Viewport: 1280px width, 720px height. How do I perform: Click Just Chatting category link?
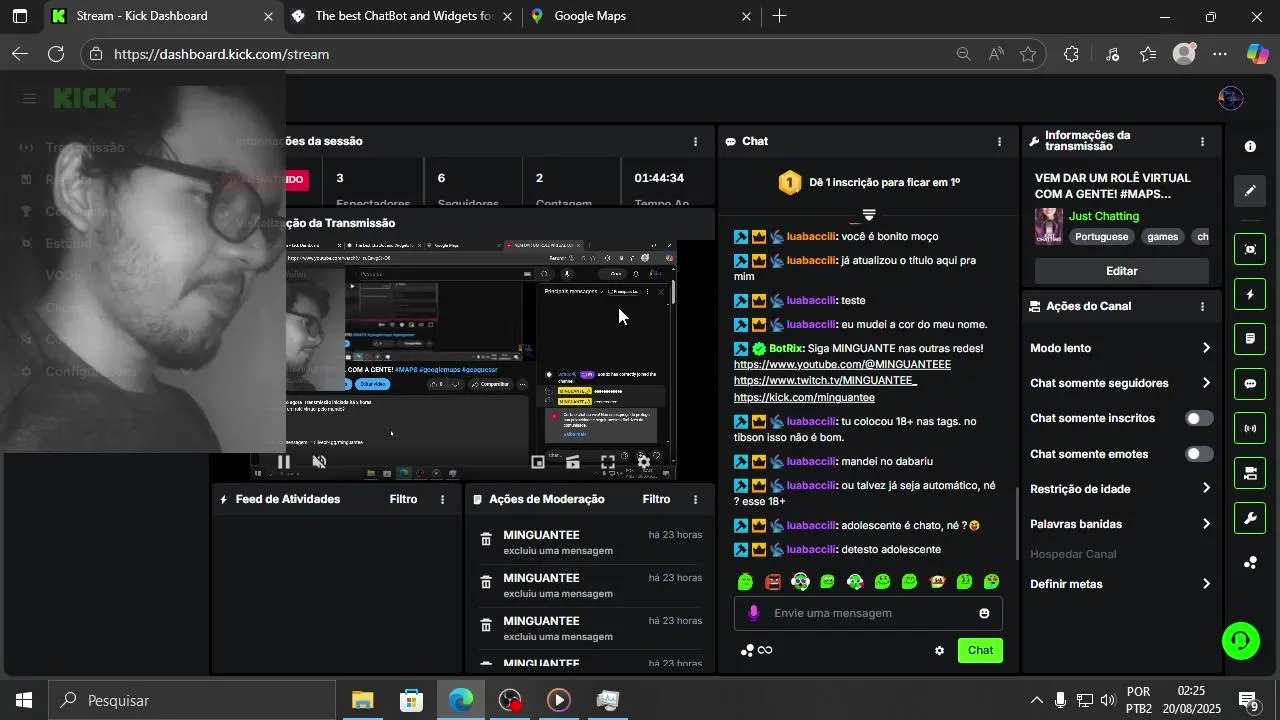point(1104,216)
